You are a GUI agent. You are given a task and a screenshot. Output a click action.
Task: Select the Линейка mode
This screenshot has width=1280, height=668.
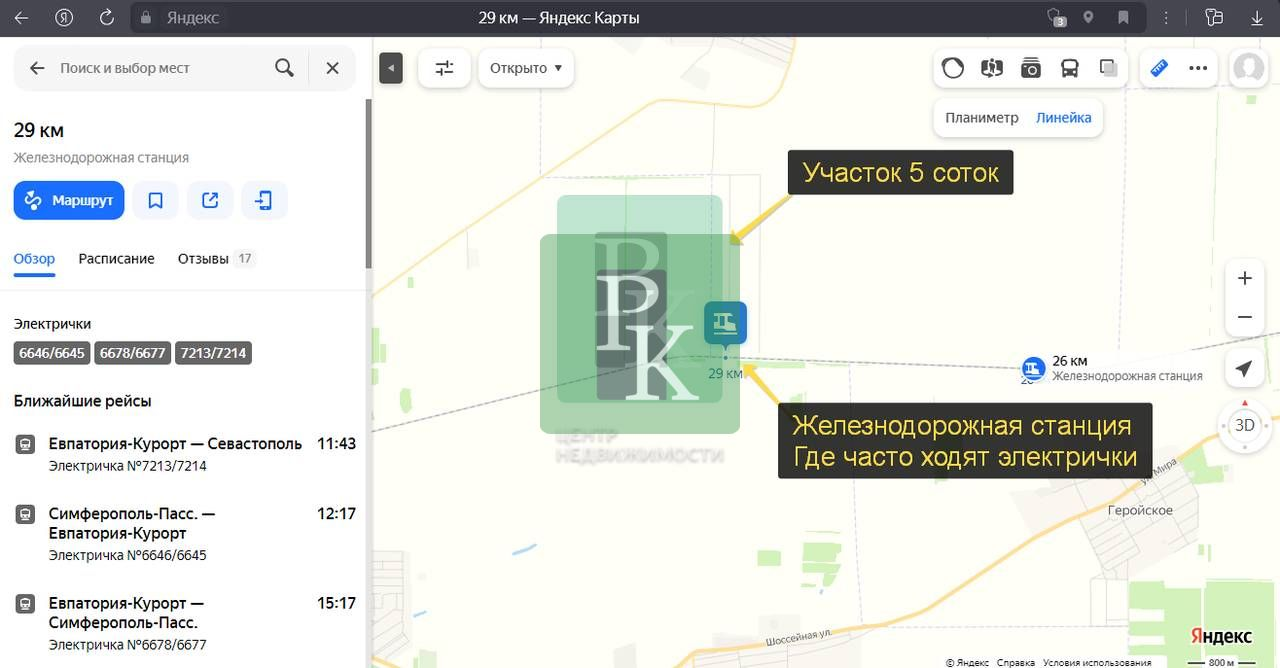[x=1064, y=117]
